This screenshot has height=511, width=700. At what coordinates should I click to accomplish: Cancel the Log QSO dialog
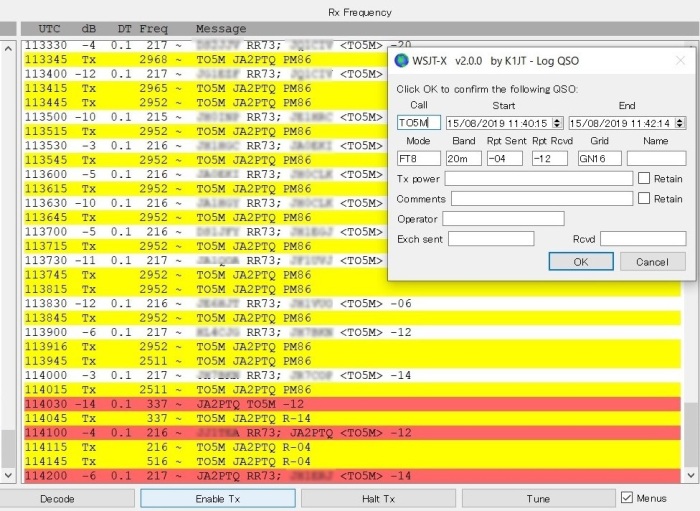tap(652, 262)
